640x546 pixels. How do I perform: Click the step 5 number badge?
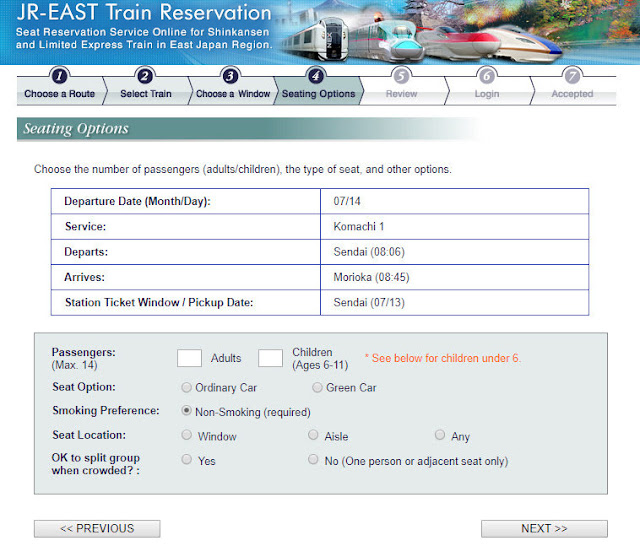(x=401, y=76)
